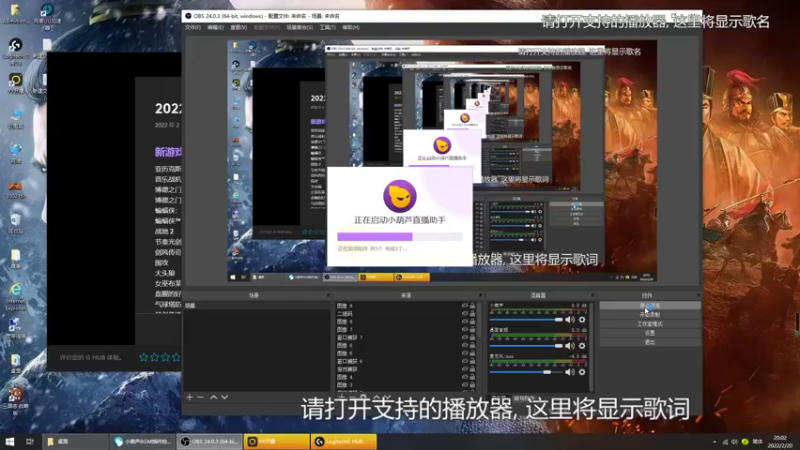Screen dimensions: 800x450
Task: Open the Internet Explorer desktop icon
Action: [16, 297]
